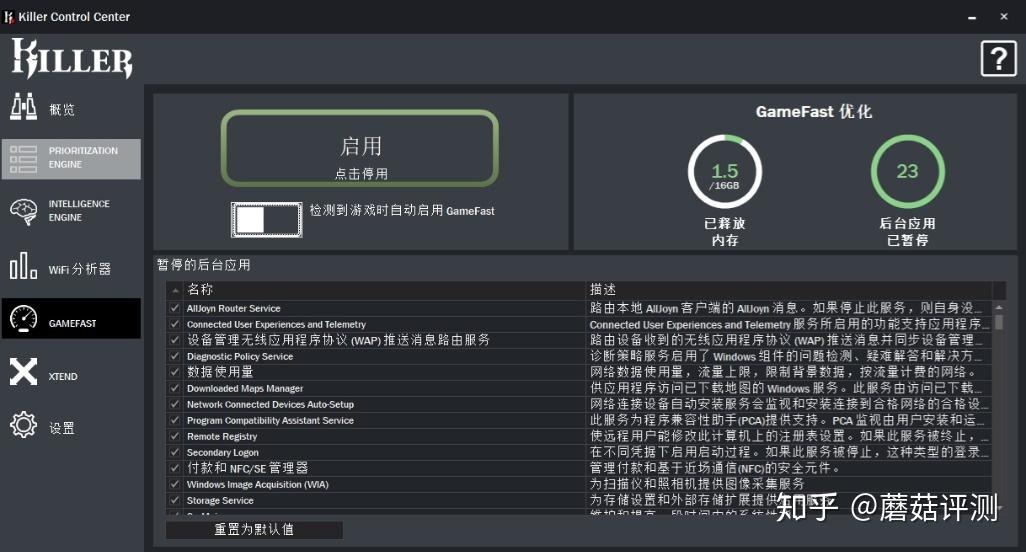1026x552 pixels.
Task: Click the Killer logo
Action: (72, 58)
